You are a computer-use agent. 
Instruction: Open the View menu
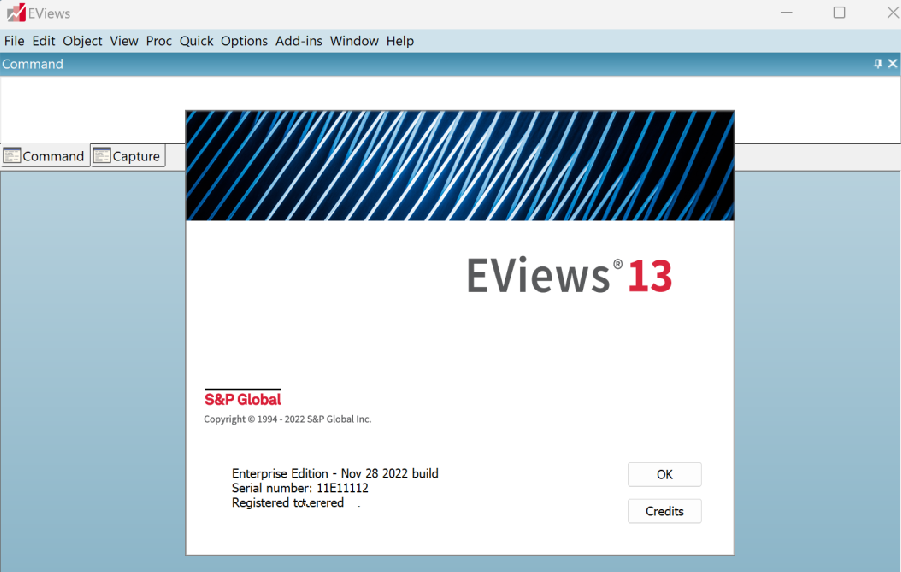pos(124,41)
